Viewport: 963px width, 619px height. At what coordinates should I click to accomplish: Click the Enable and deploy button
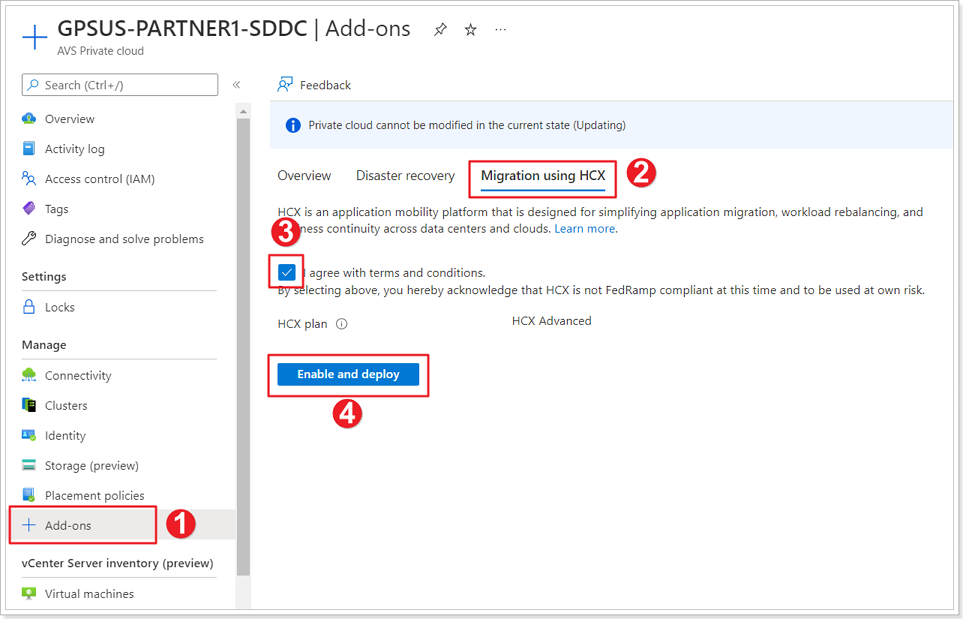tap(348, 375)
